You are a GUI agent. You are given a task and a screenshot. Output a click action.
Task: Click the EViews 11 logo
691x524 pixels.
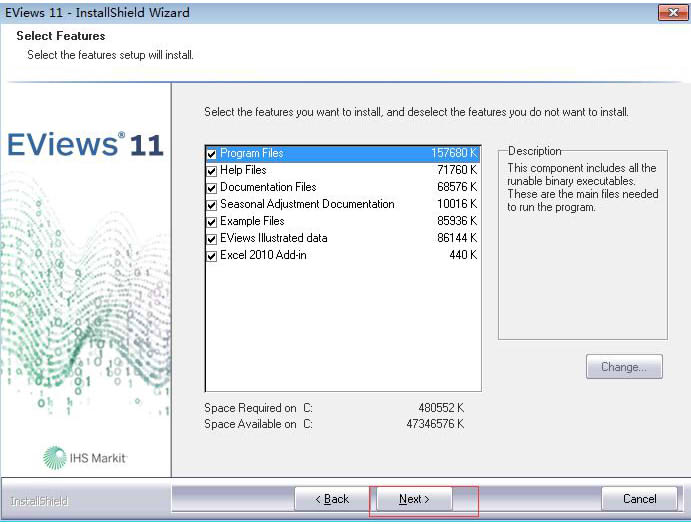[85, 144]
